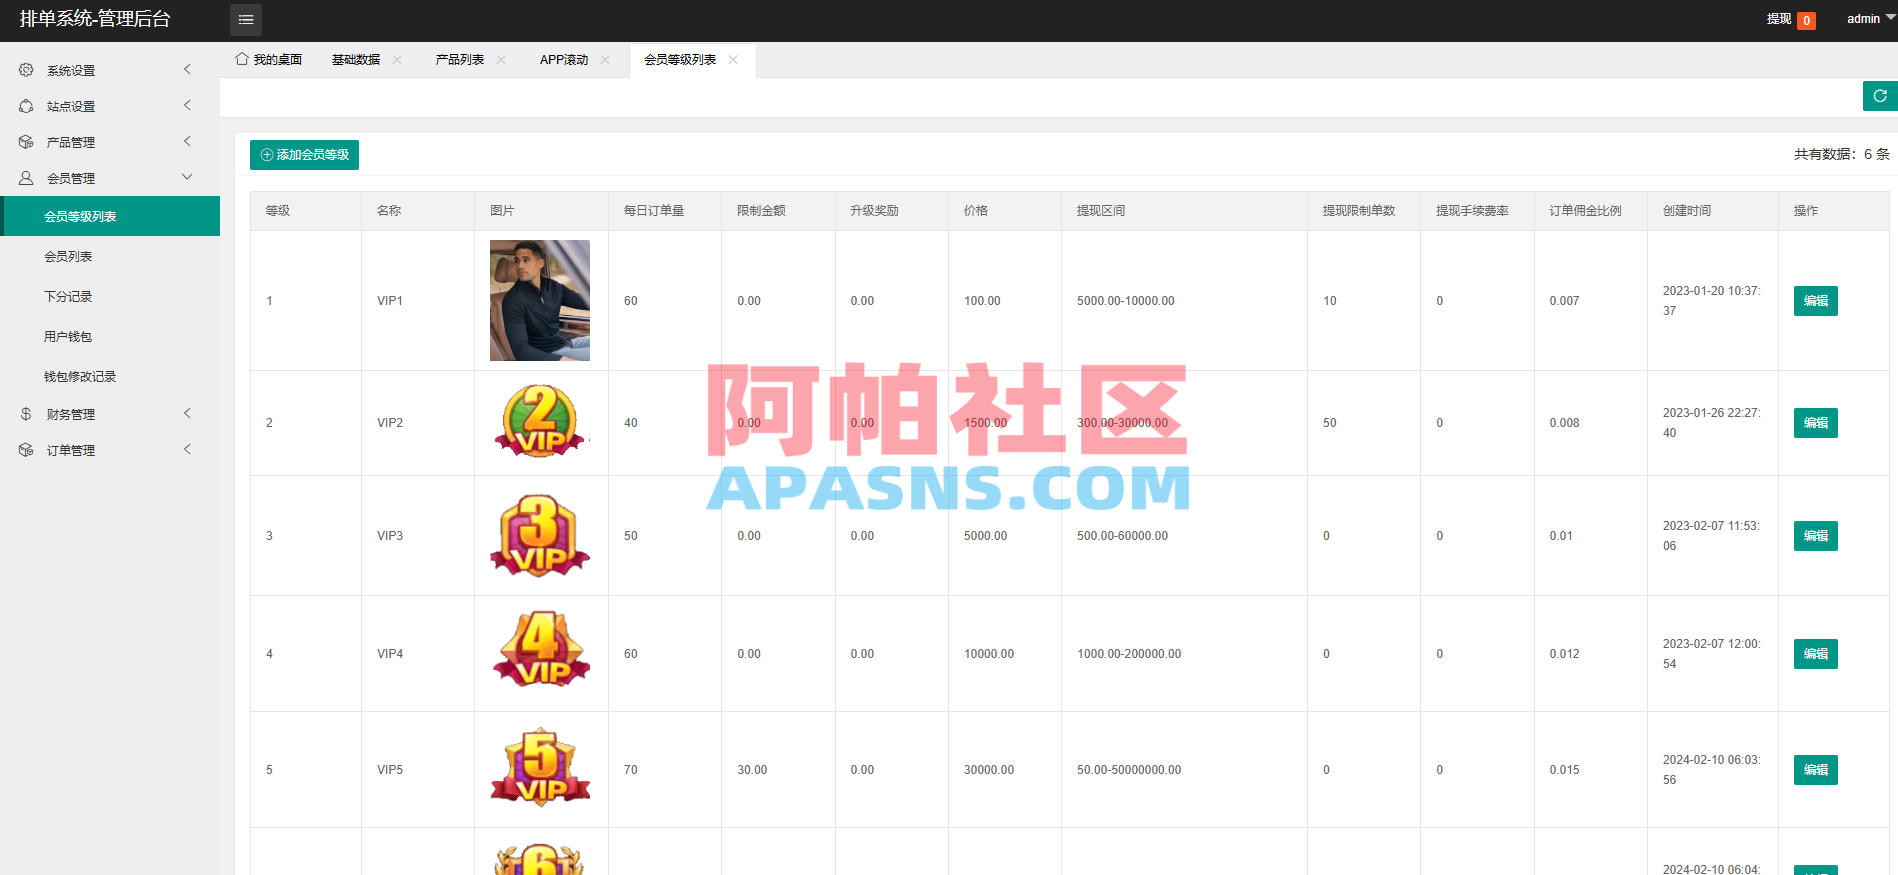Click the 共有数据: 6 条 count text
The height and width of the screenshot is (875, 1898).
coord(1842,154)
